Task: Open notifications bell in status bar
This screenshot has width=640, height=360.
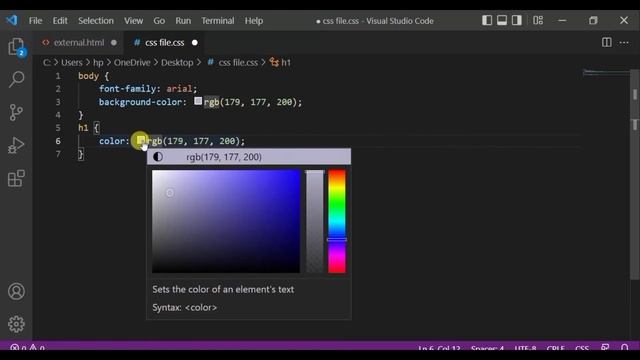Action: coord(624,347)
